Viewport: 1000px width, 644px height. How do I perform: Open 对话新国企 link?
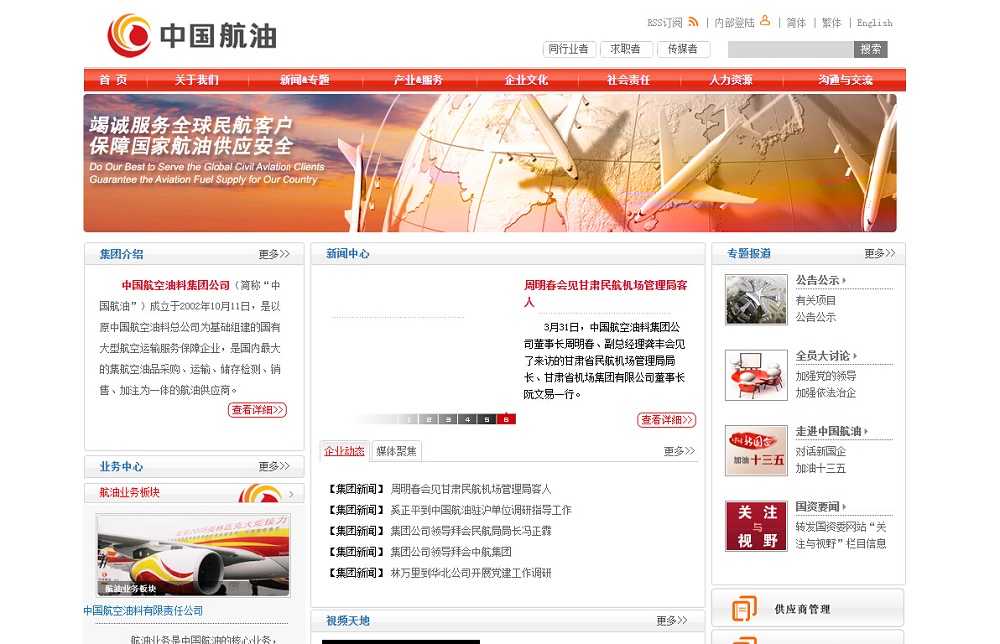821,451
